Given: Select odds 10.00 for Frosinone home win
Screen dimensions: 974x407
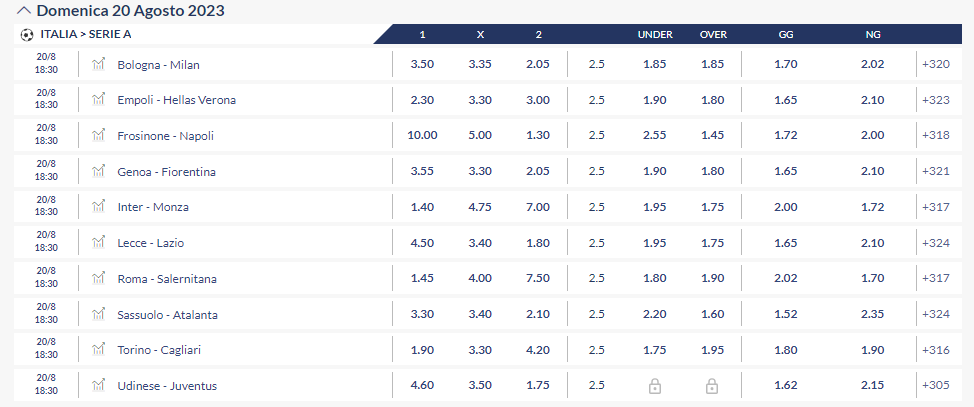Looking at the screenshot, I should (x=422, y=135).
